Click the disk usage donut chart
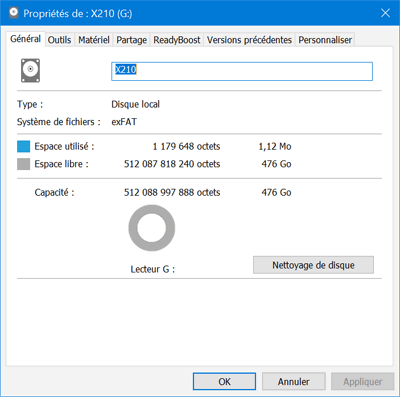The width and height of the screenshot is (400, 397). (x=152, y=228)
